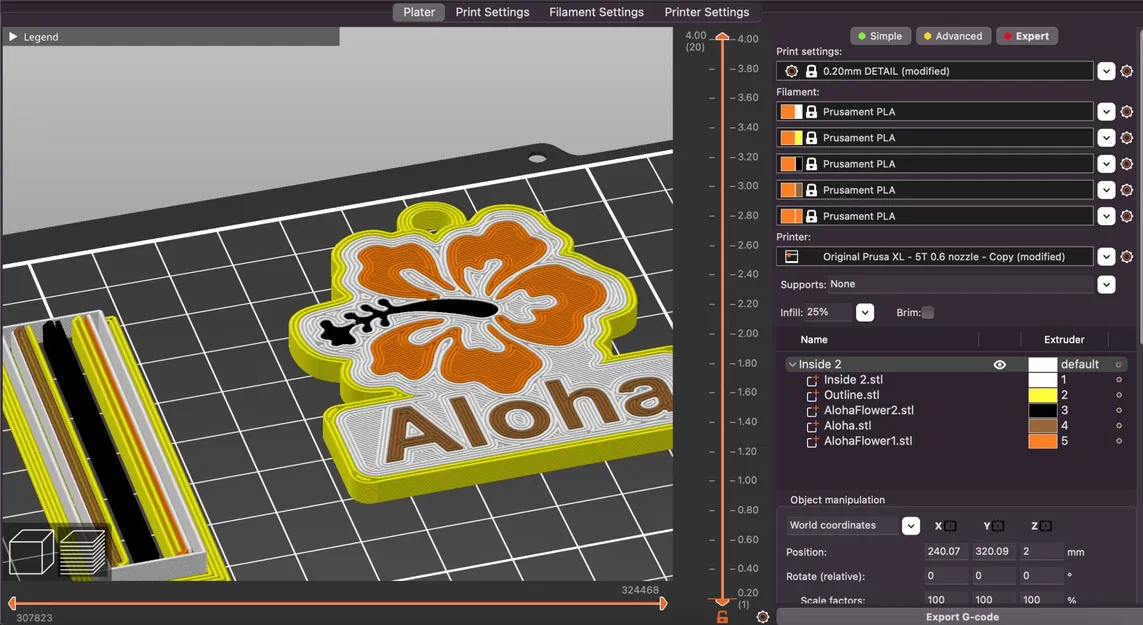Collapse the Inside 2 object tree
1143x625 pixels.
tap(792, 364)
